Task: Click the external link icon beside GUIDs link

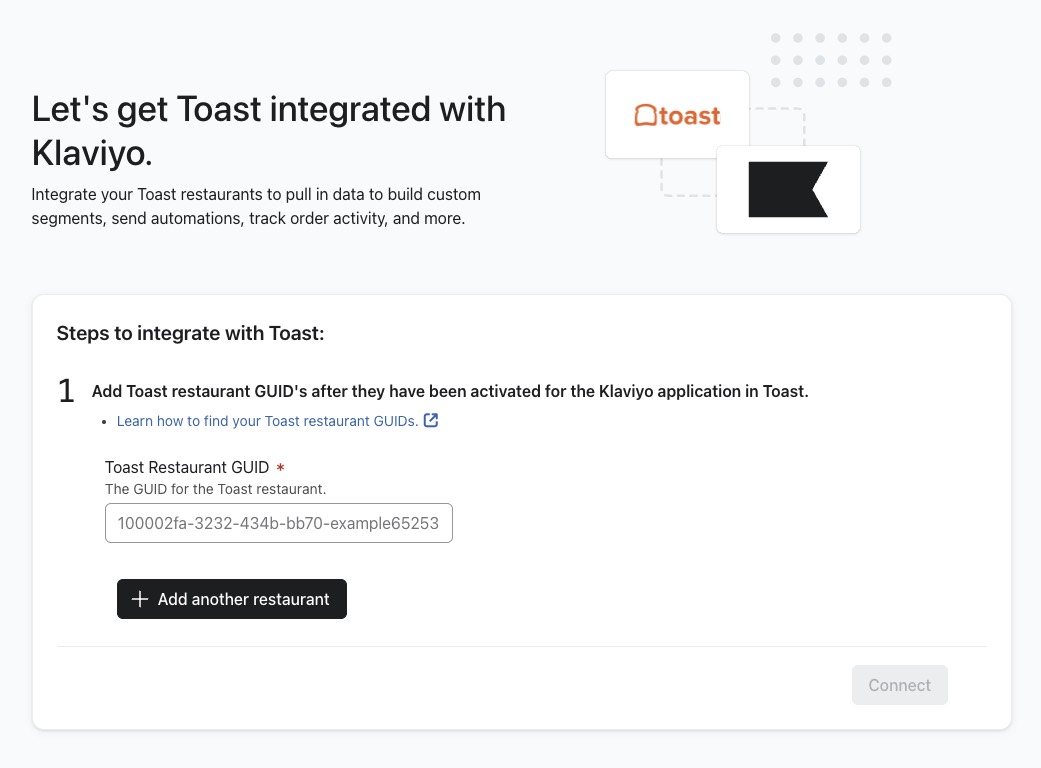Action: coord(431,421)
